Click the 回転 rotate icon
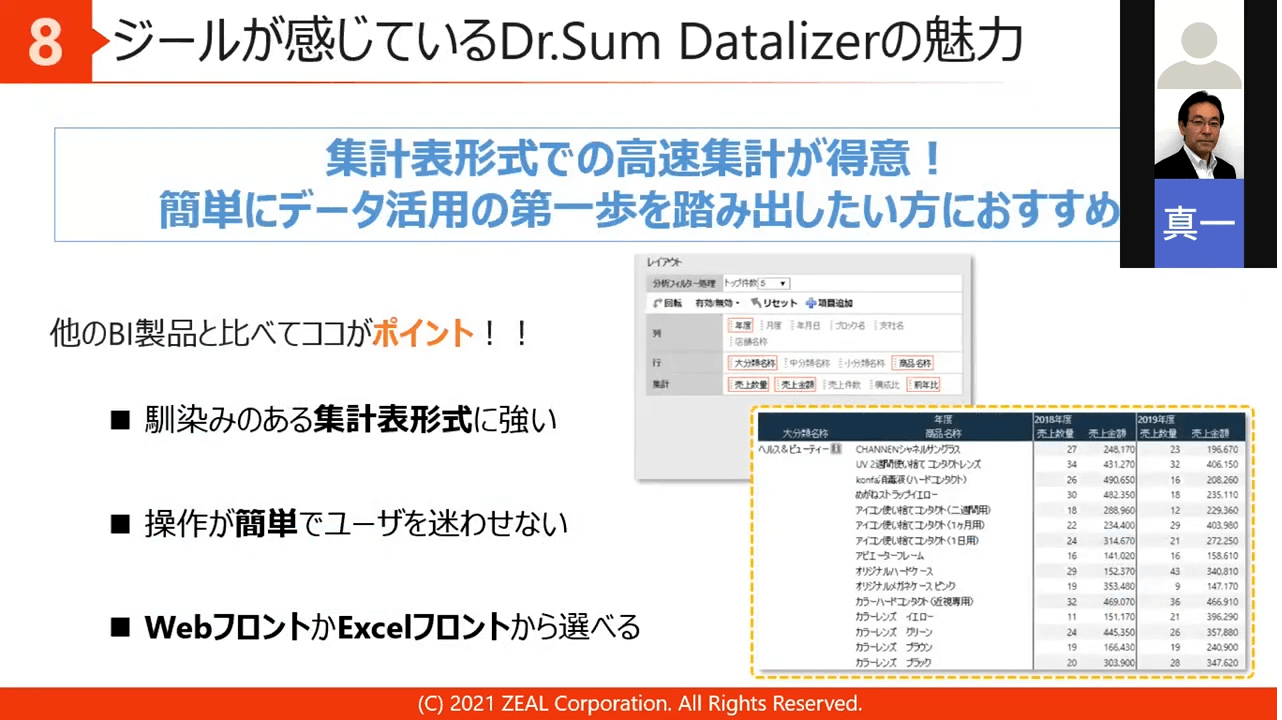The height and width of the screenshot is (720, 1282). (657, 303)
